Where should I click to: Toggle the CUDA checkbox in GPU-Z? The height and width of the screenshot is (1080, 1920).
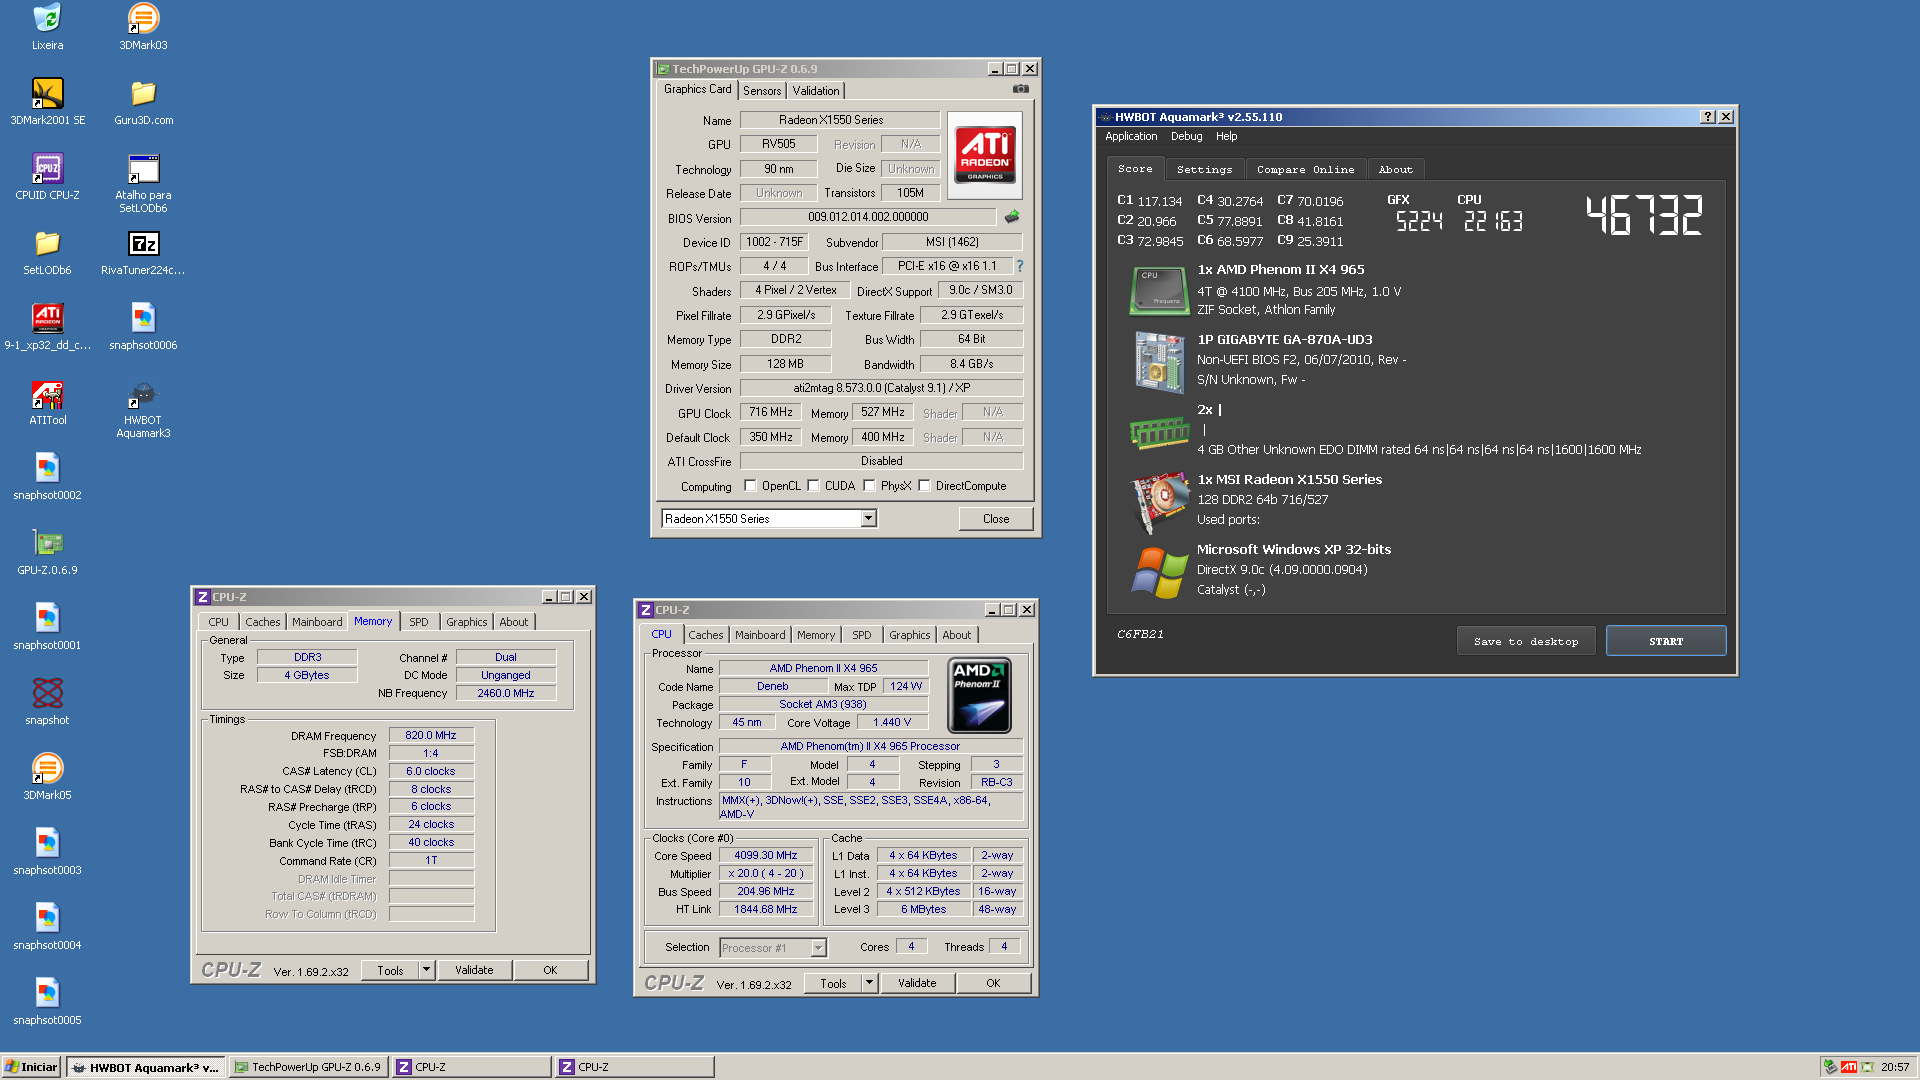point(813,486)
